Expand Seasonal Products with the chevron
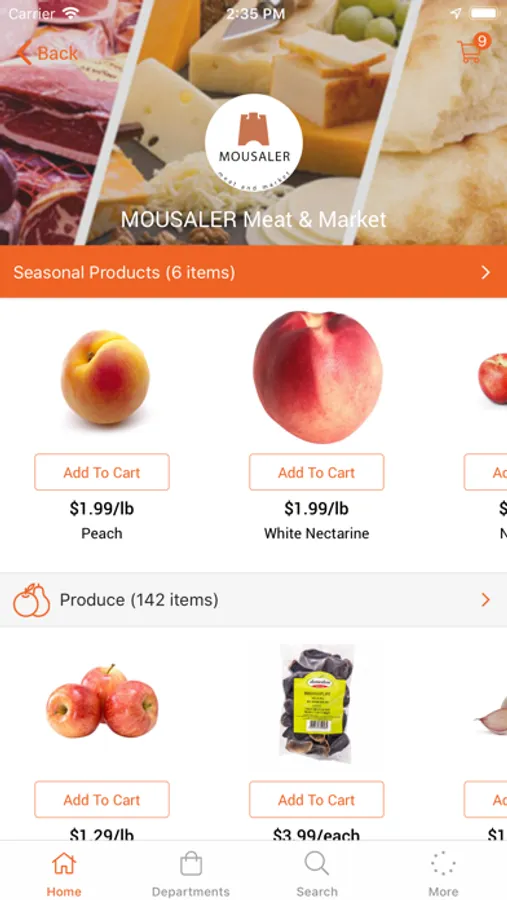The height and width of the screenshot is (900, 507). 486,272
